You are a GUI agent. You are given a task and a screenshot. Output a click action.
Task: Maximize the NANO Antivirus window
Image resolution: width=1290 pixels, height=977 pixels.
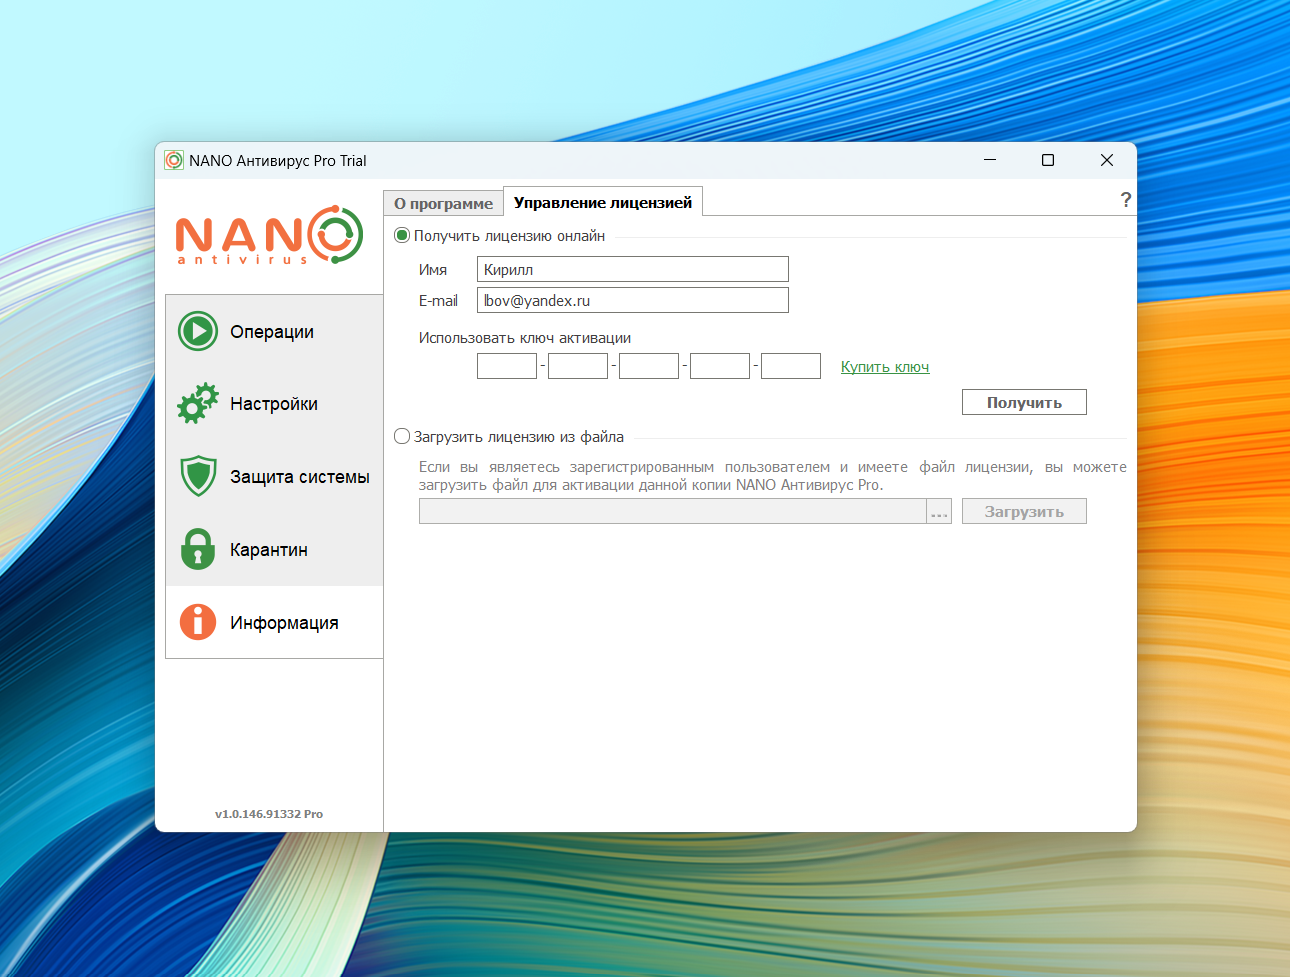[1048, 161]
